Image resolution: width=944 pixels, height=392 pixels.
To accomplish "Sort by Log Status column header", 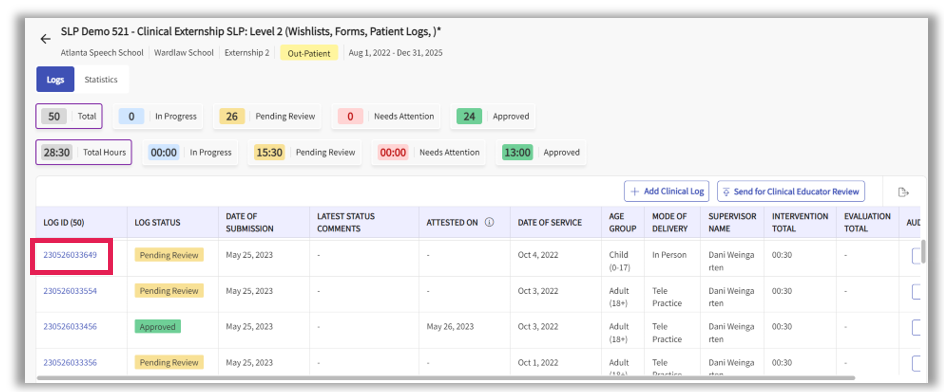I will pyautogui.click(x=157, y=223).
